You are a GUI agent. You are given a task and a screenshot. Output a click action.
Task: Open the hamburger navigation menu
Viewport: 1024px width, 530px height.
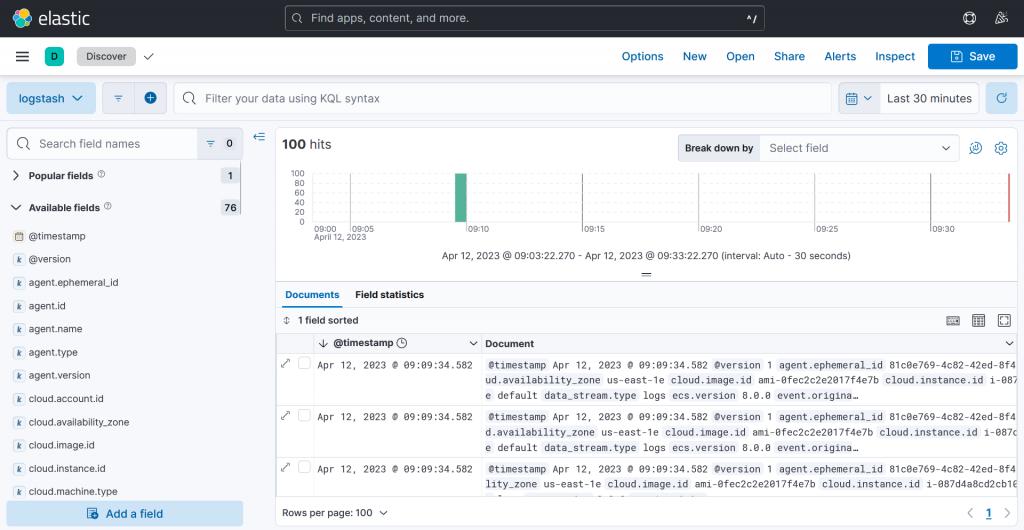(22, 57)
